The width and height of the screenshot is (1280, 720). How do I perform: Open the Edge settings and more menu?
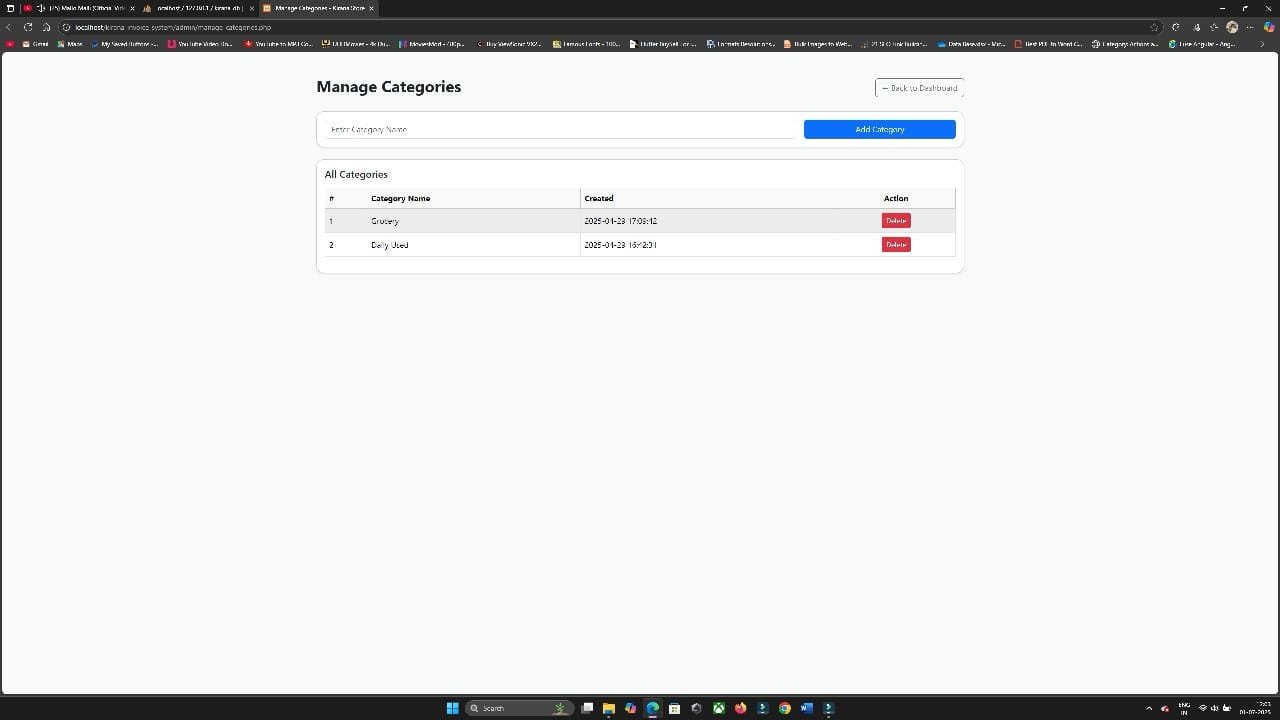pos(1251,27)
